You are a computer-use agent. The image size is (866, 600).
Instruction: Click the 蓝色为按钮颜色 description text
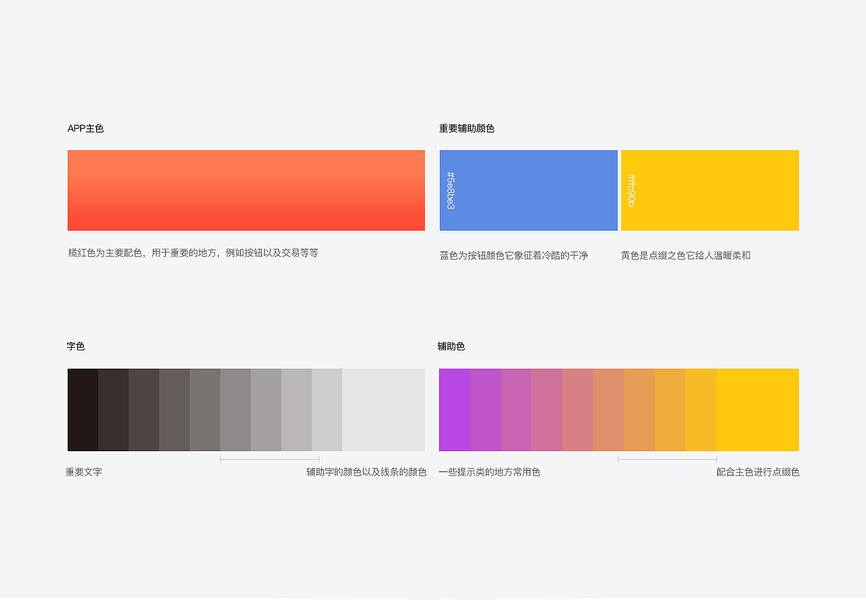pyautogui.click(x=514, y=256)
